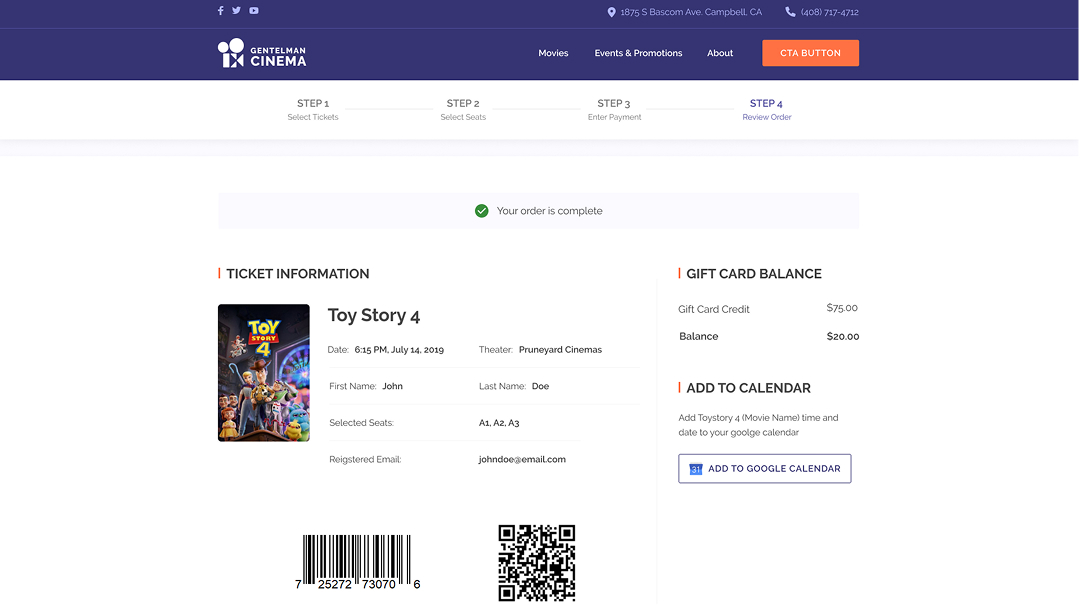
Task: Click the green order complete checkmark
Action: point(481,211)
